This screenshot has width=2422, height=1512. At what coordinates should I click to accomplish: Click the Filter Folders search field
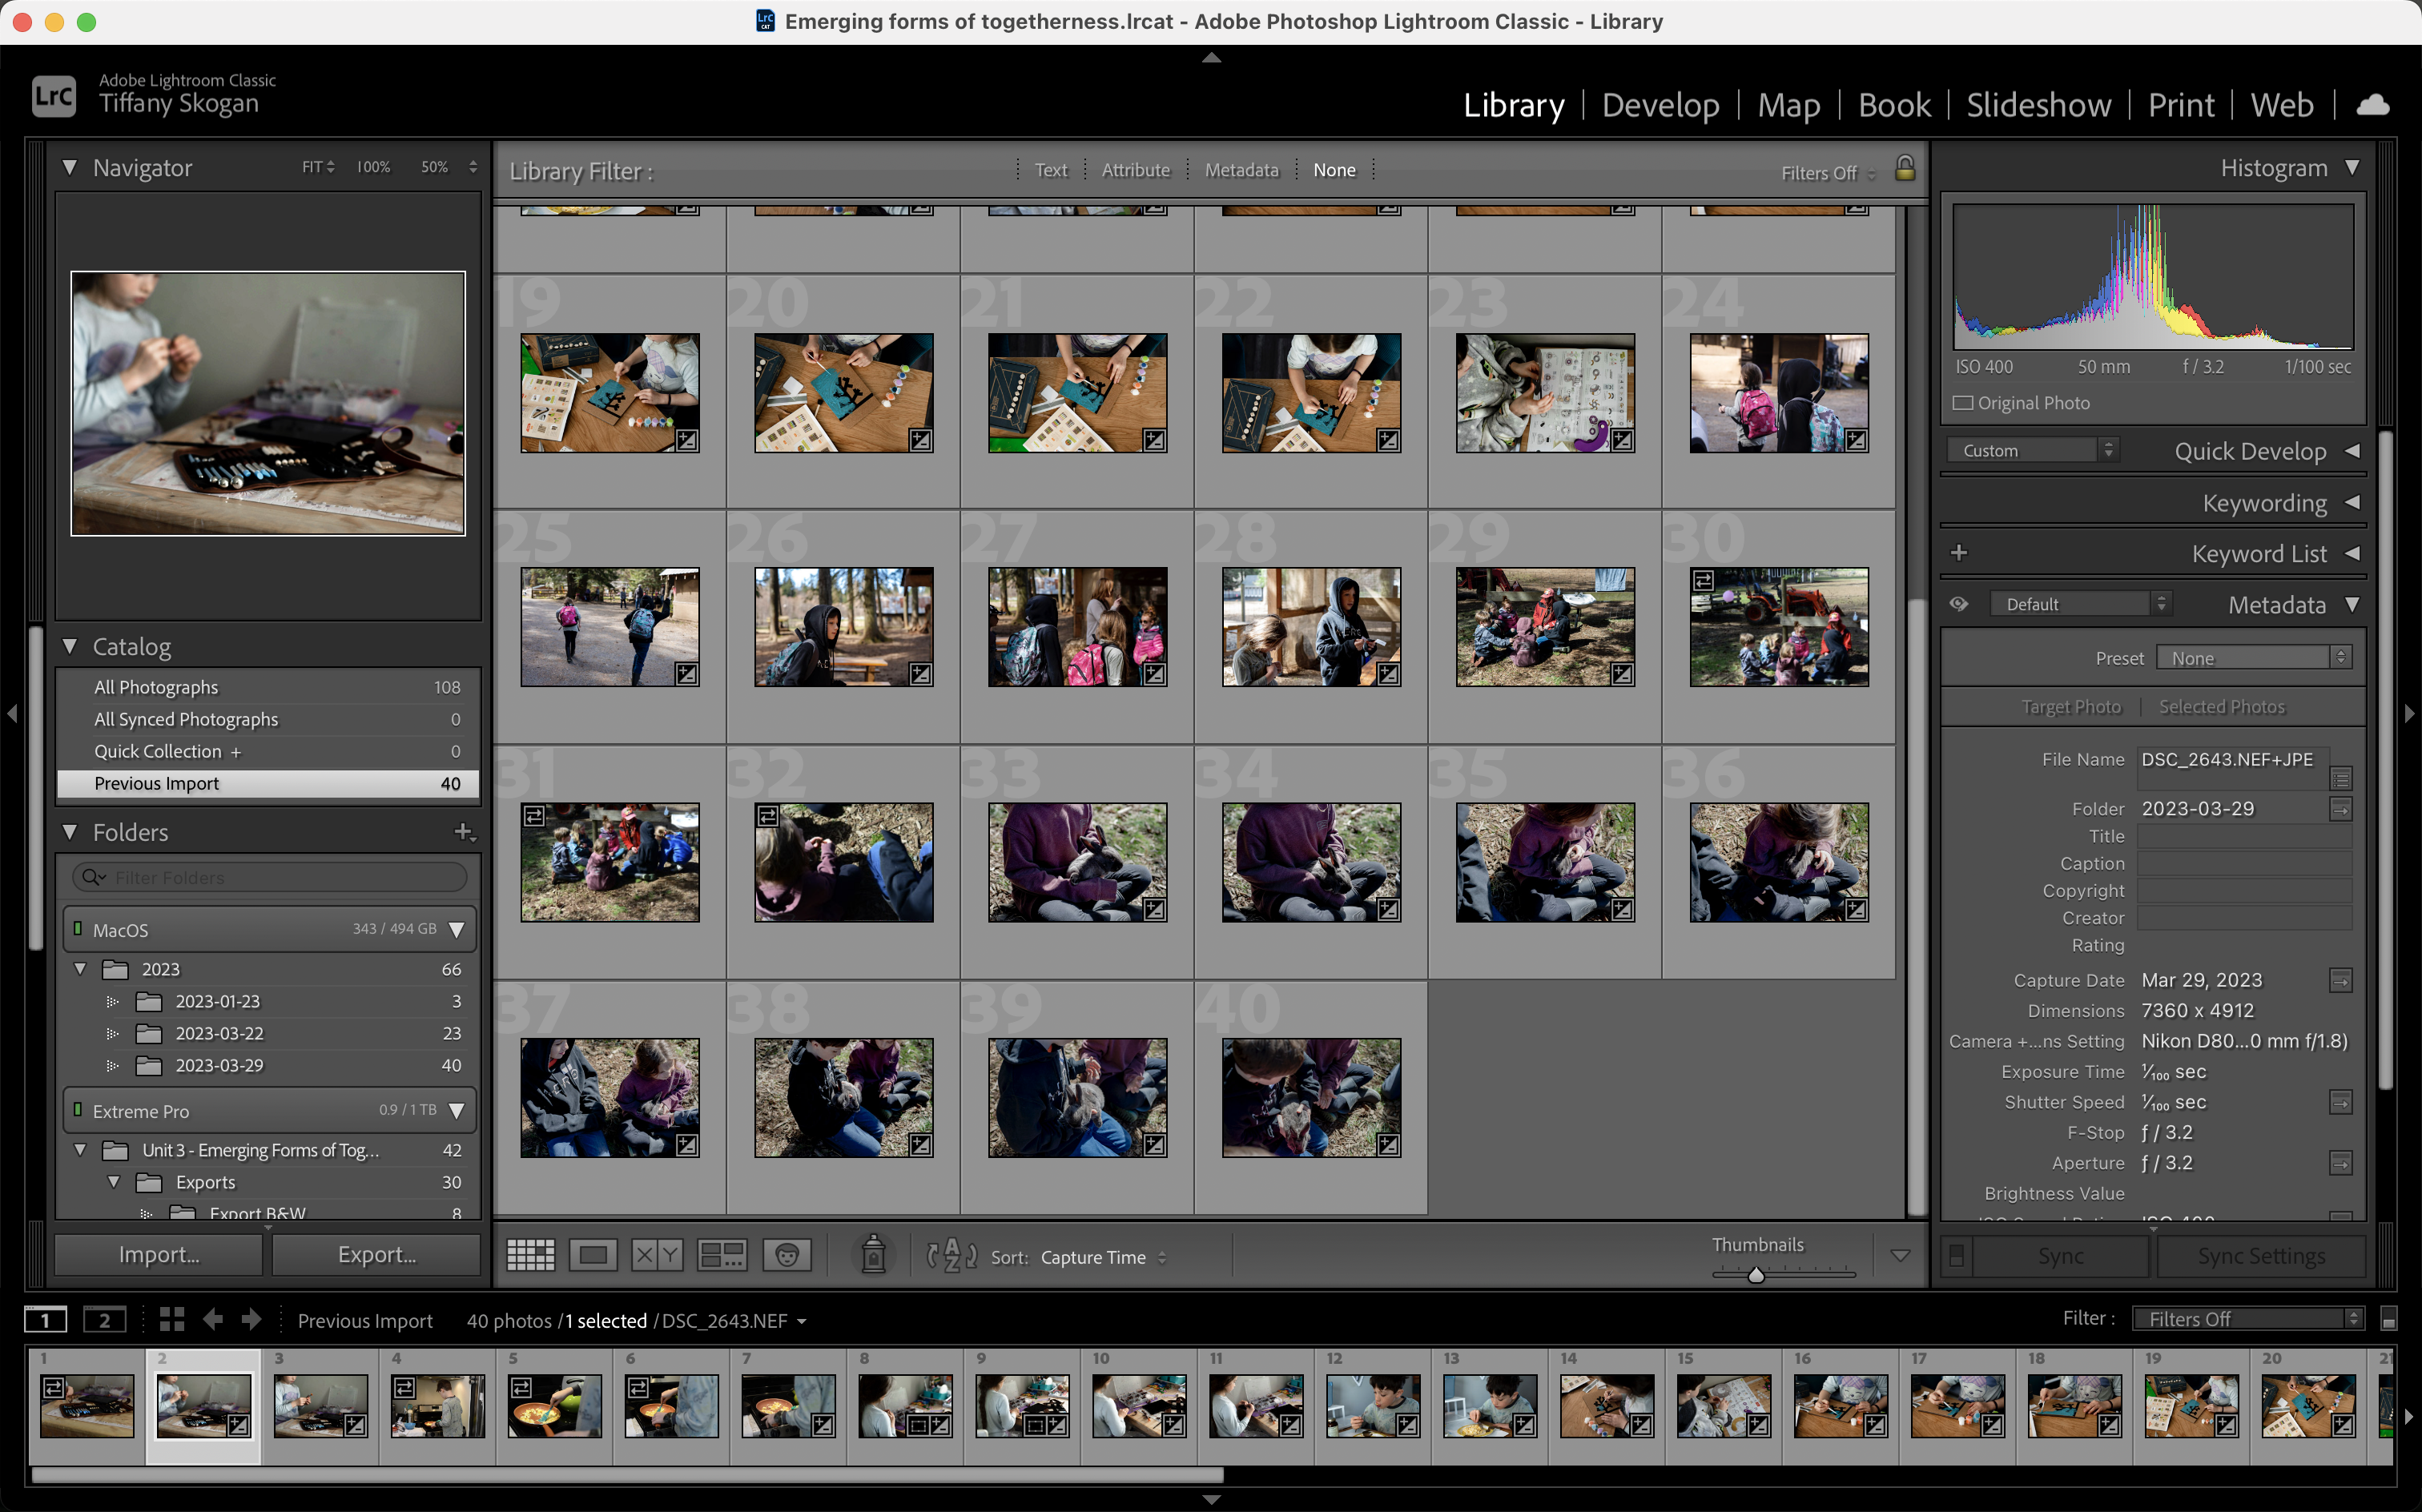pos(270,877)
